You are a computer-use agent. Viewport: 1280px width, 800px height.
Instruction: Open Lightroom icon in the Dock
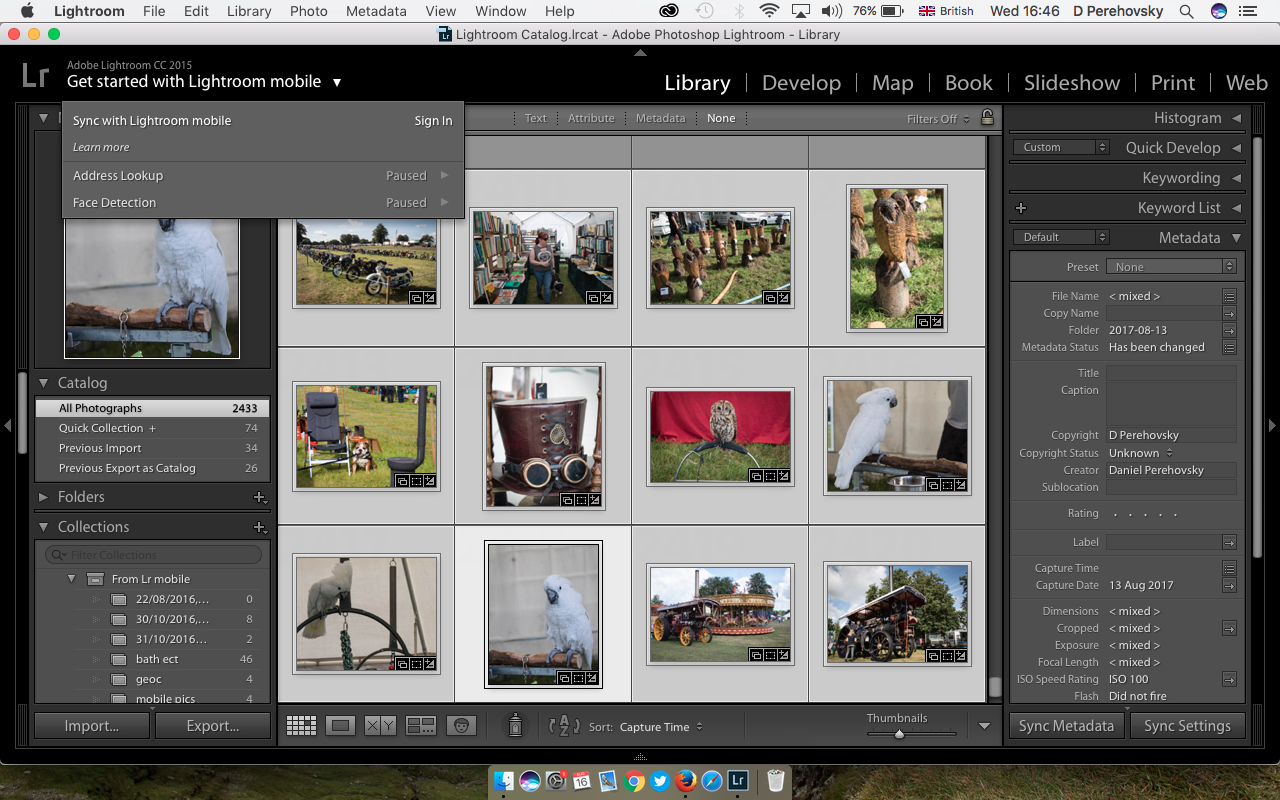pos(738,780)
